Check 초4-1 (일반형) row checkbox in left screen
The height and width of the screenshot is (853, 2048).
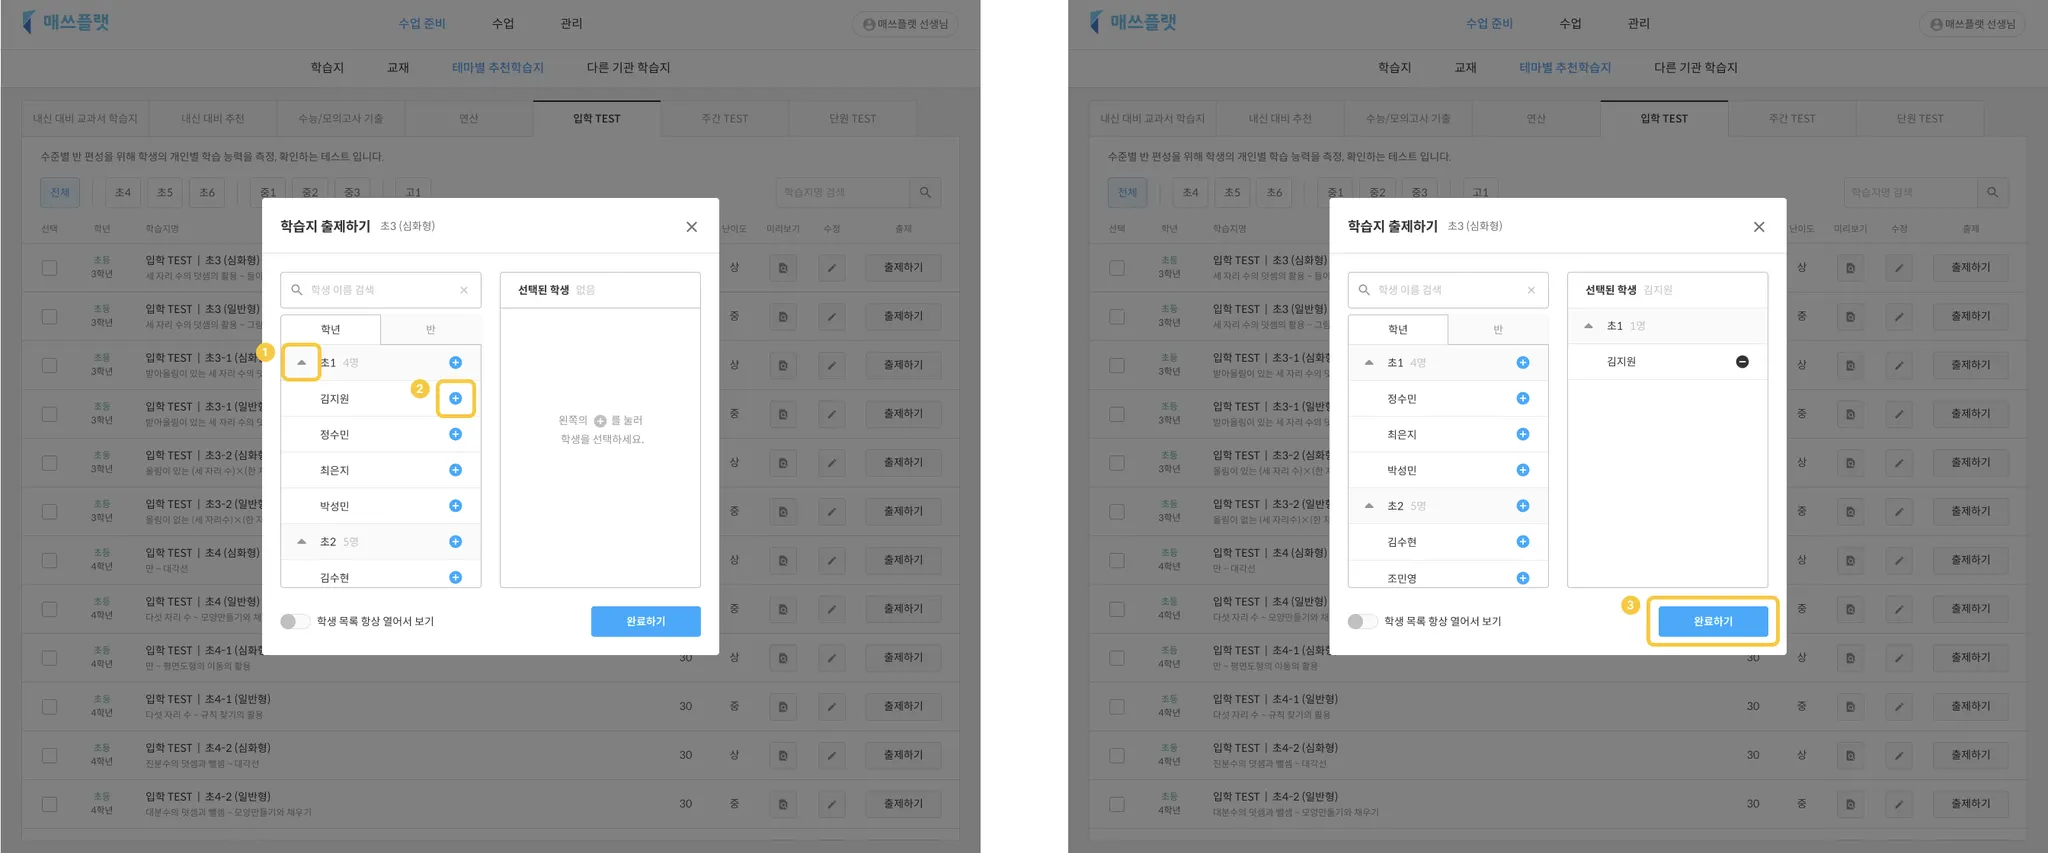click(x=49, y=706)
